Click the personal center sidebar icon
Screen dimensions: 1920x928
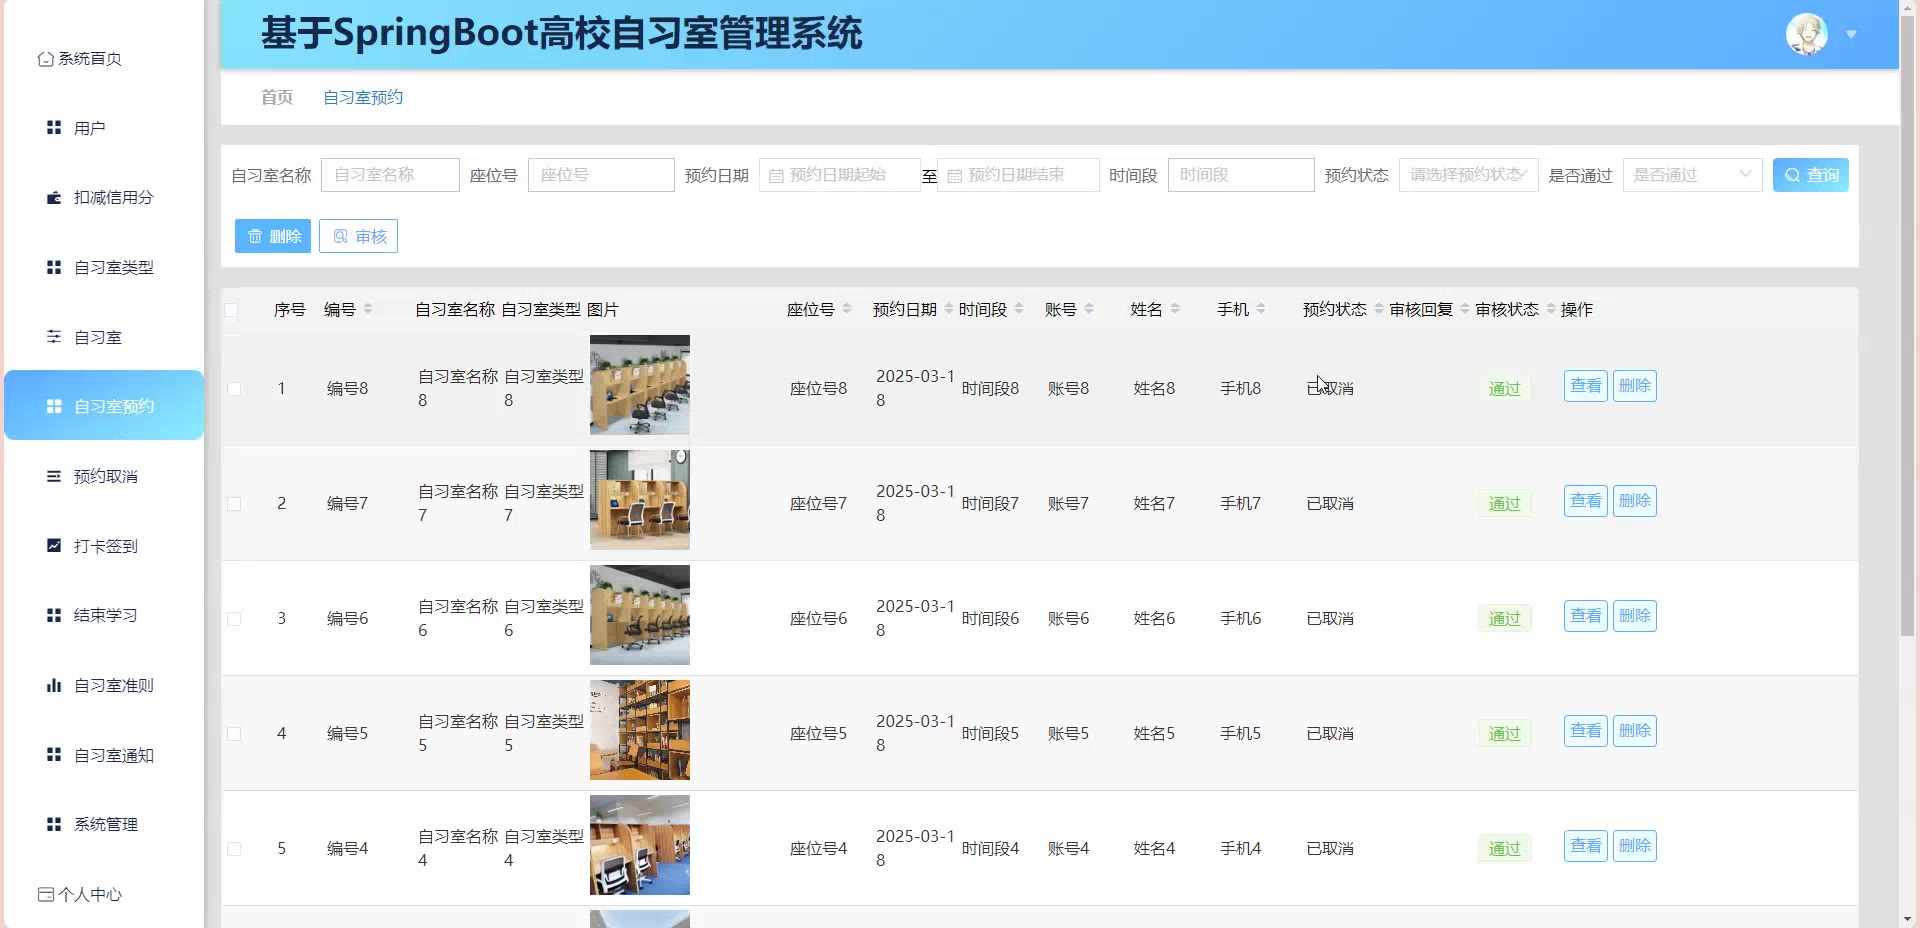pos(45,895)
